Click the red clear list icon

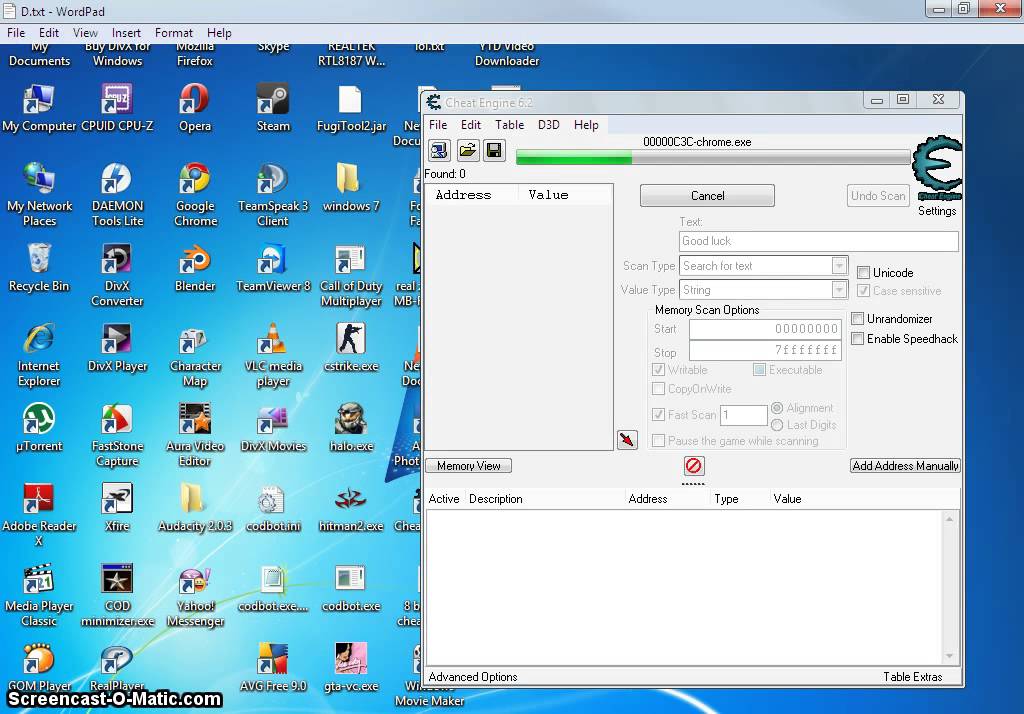694,466
